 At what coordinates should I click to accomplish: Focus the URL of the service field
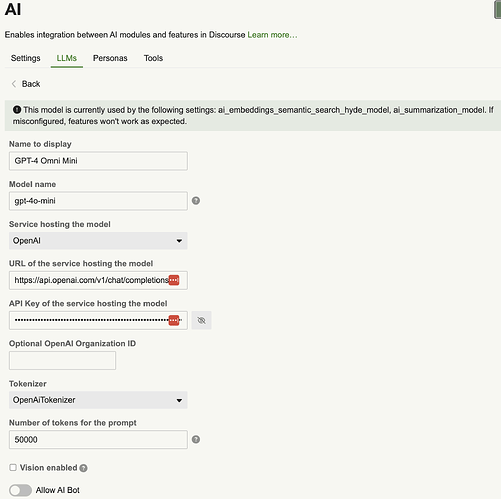pos(98,280)
